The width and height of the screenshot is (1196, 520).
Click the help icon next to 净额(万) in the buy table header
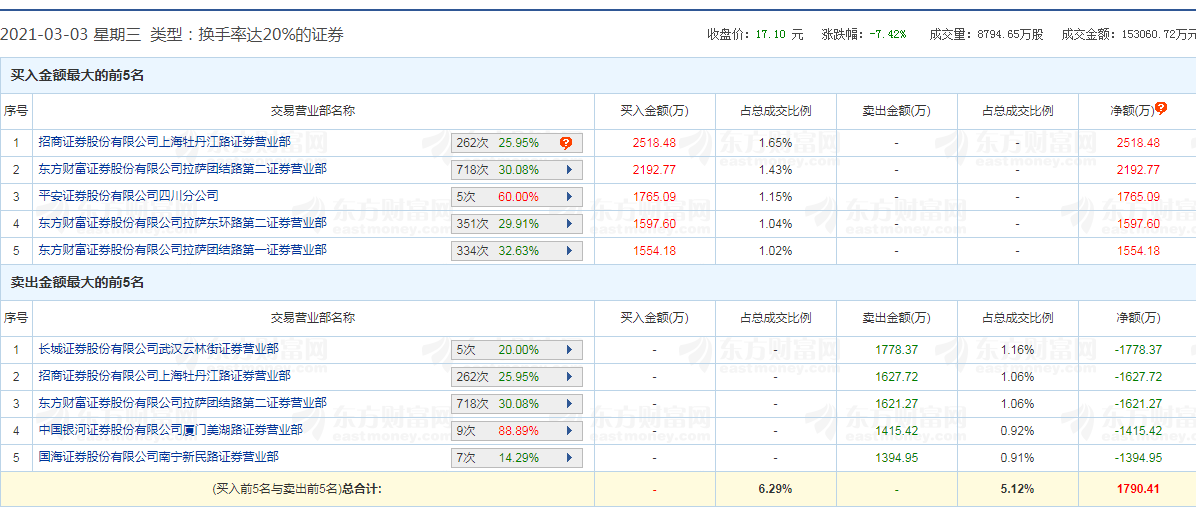1161,108
